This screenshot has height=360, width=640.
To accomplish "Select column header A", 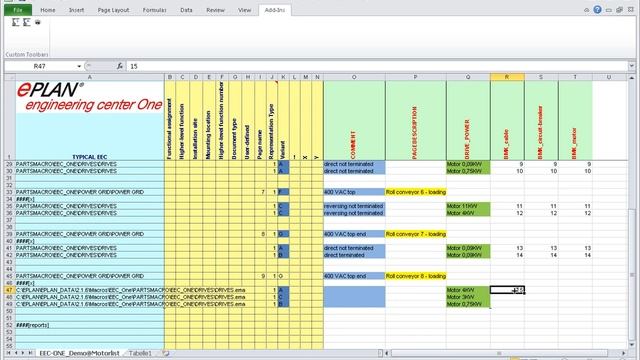I will click(90, 77).
